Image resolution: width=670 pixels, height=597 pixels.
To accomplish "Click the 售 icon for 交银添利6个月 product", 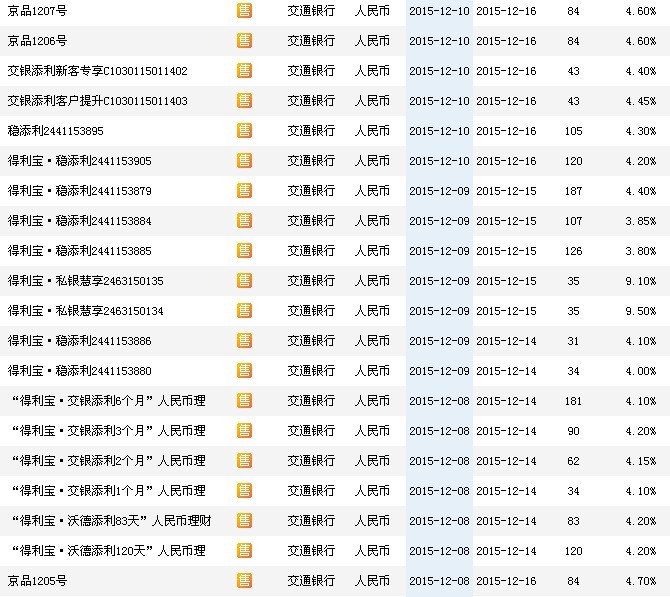I will tap(244, 400).
